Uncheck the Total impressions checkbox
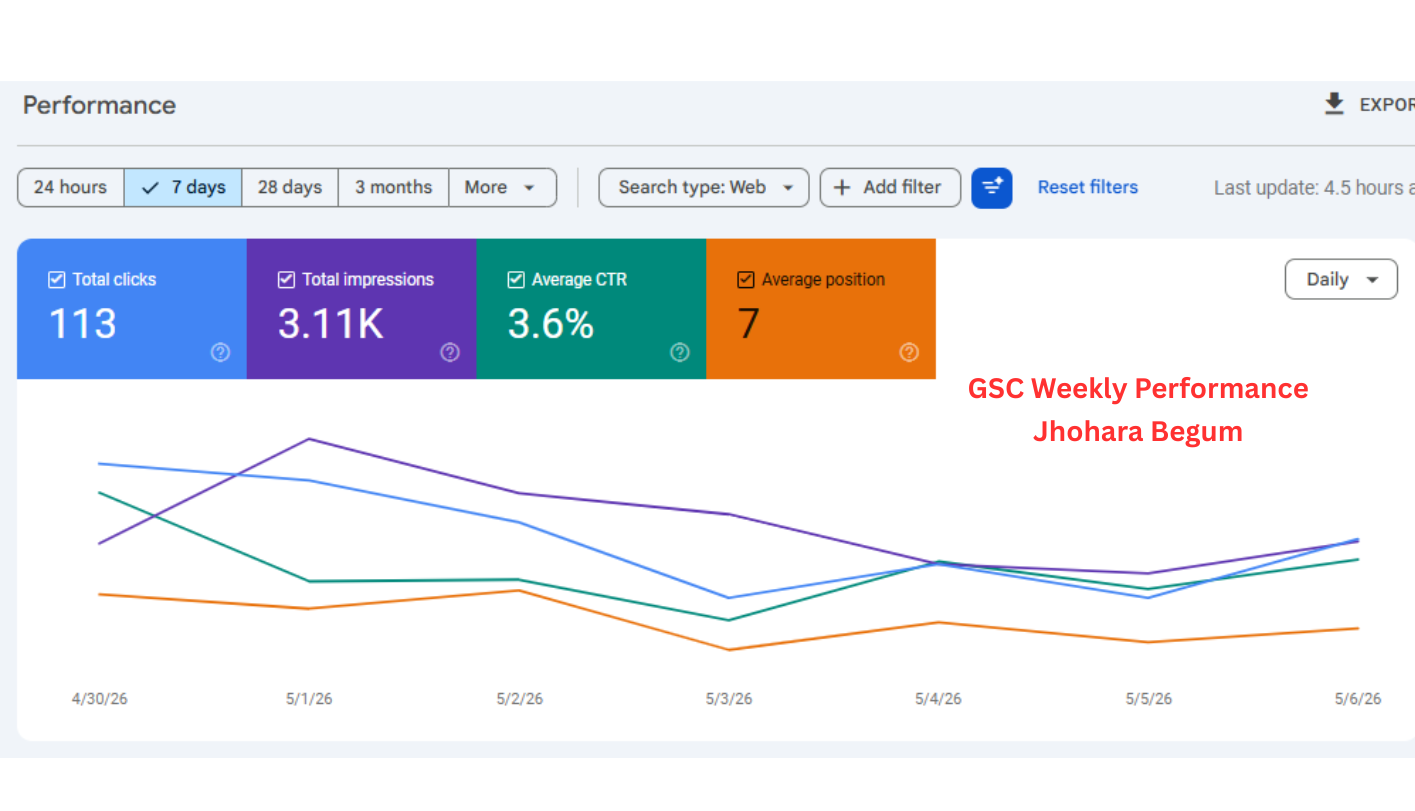The height and width of the screenshot is (811, 1415). [x=286, y=280]
